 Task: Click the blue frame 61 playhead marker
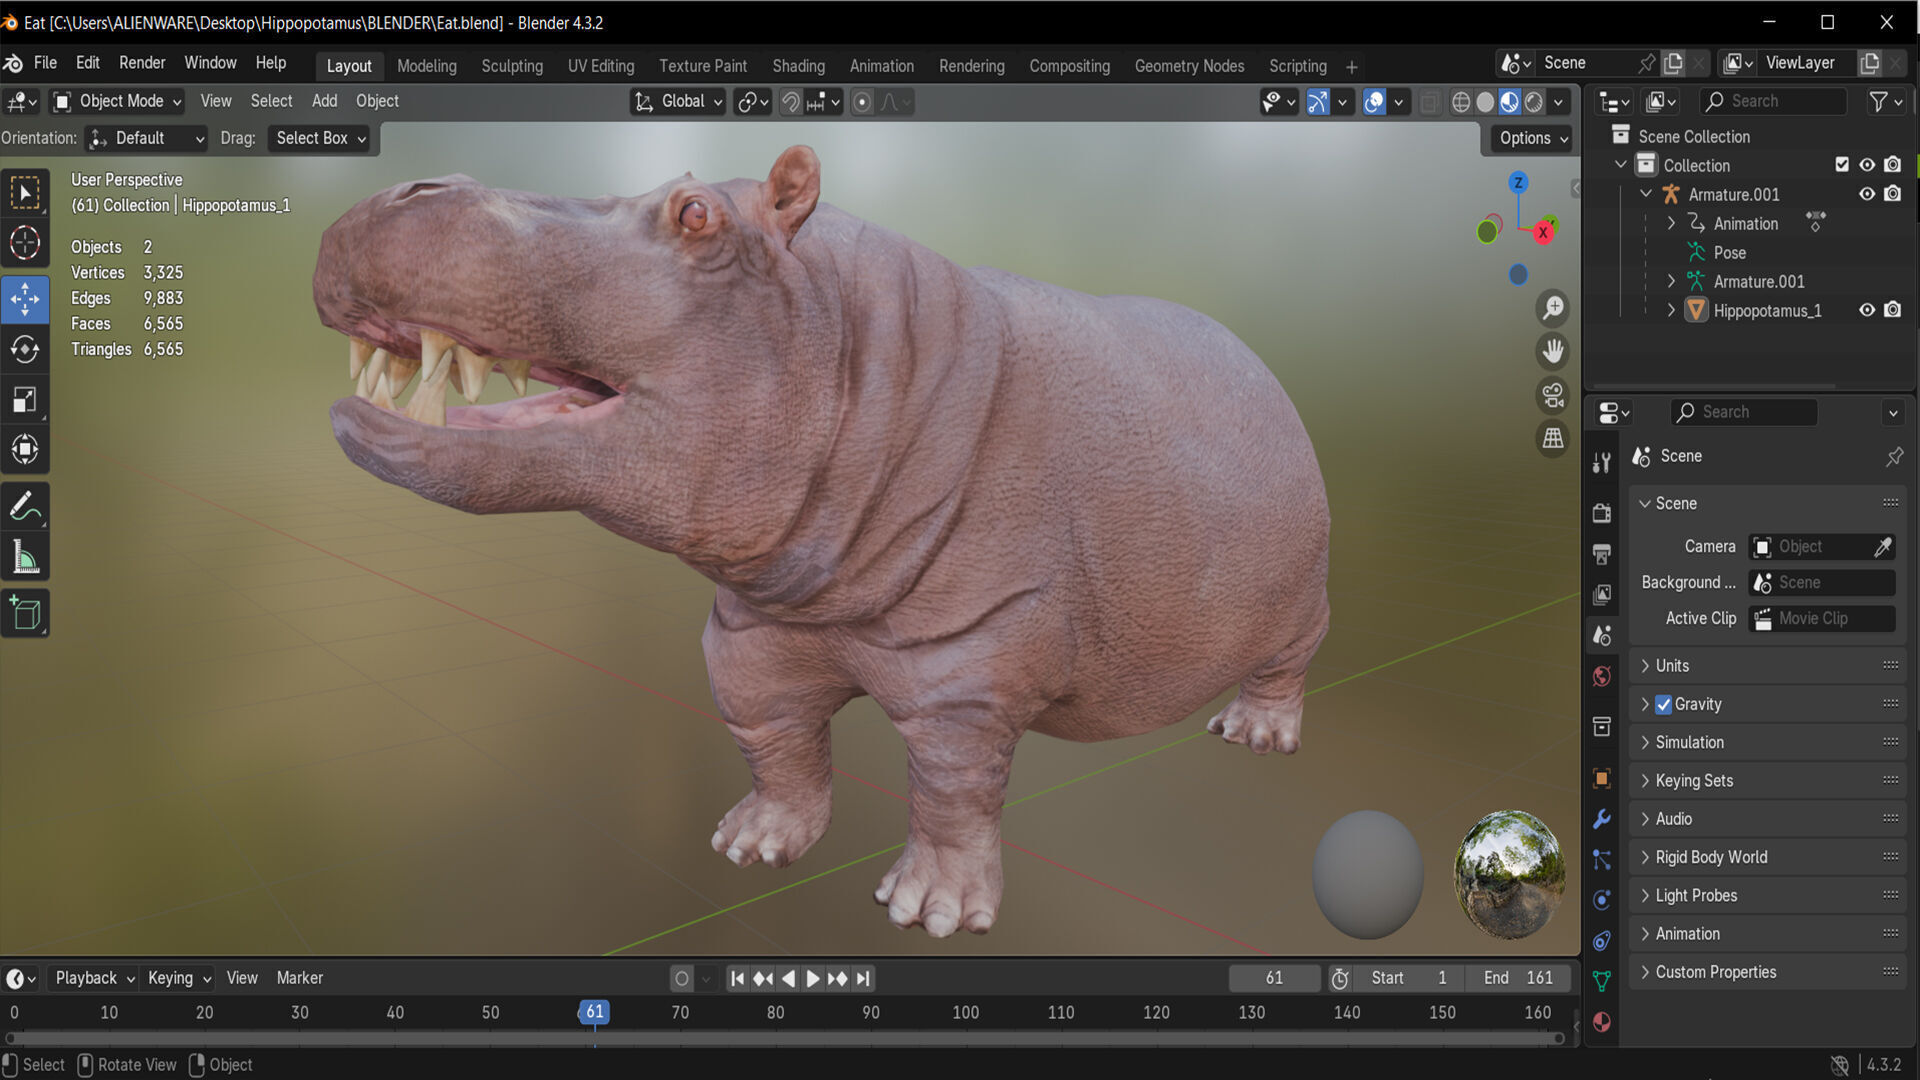click(594, 1012)
